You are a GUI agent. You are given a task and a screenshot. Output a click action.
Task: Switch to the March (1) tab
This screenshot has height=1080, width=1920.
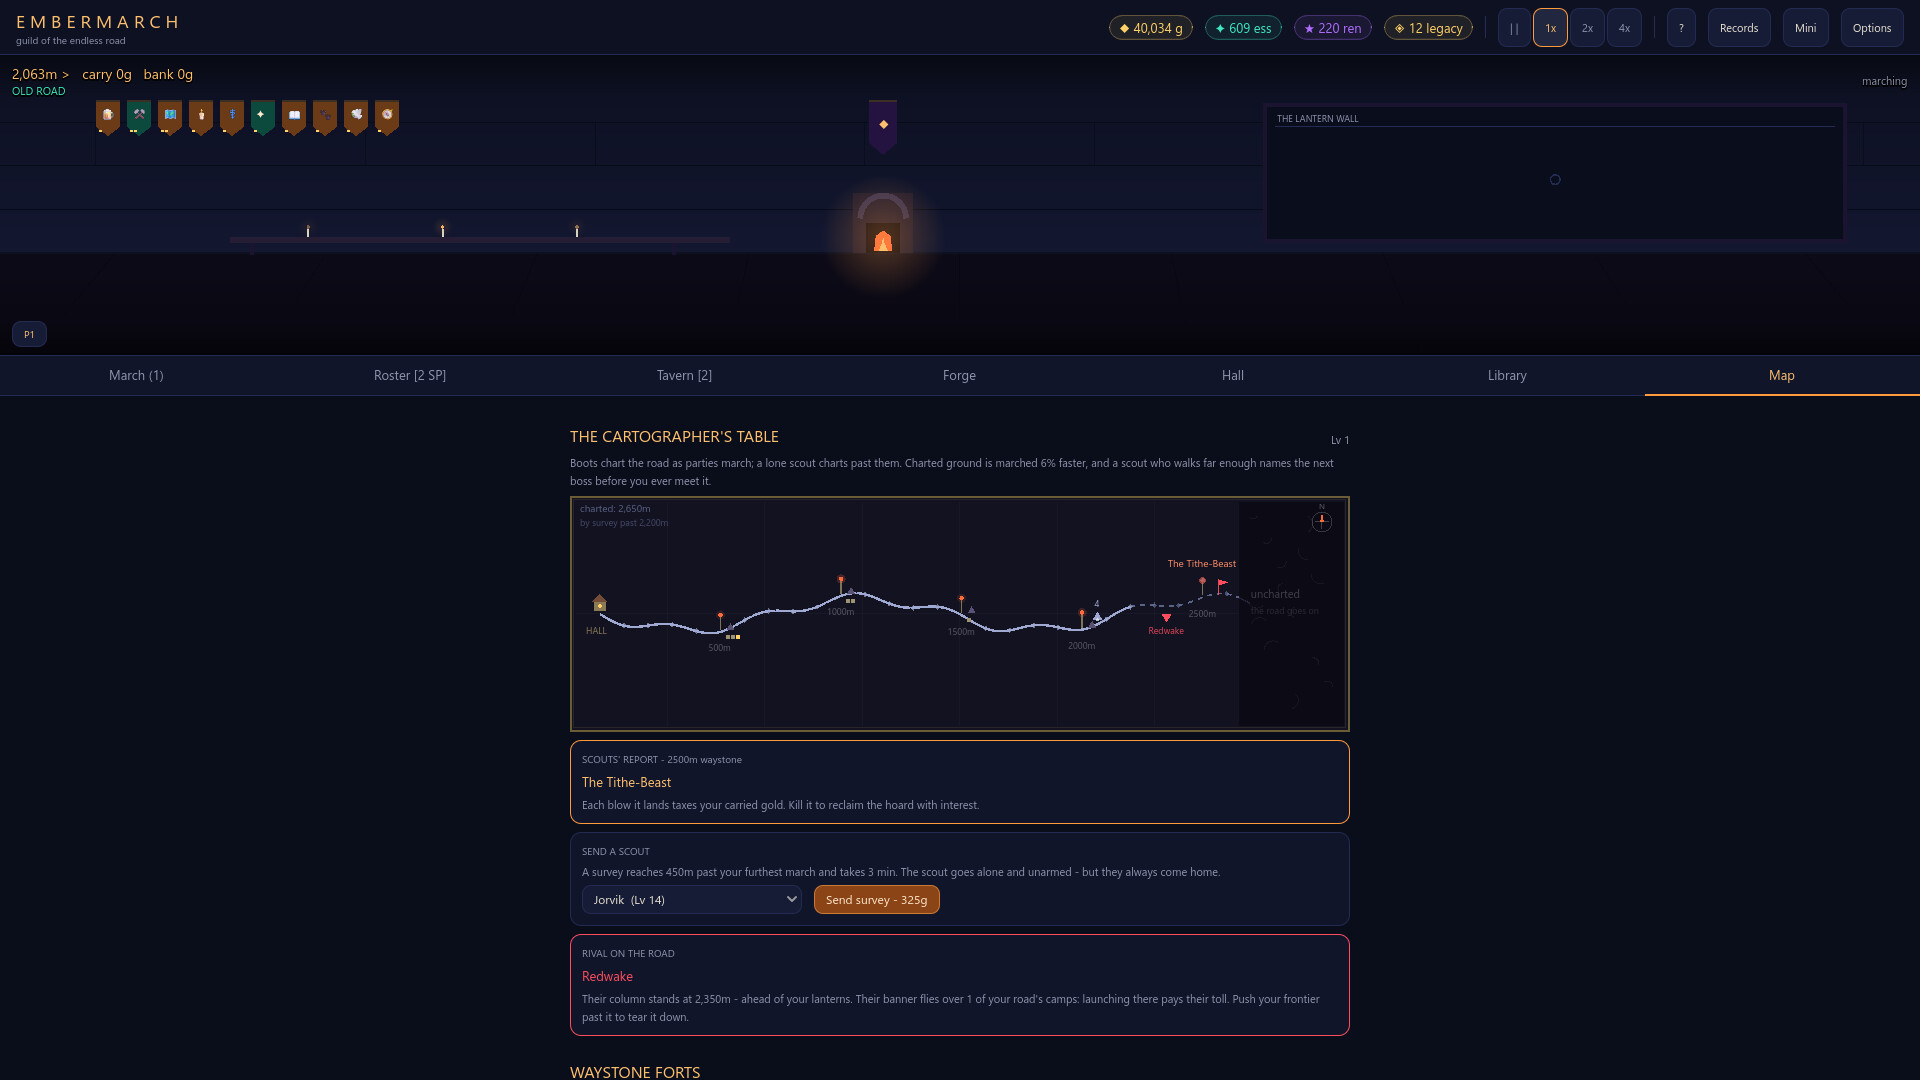click(136, 375)
